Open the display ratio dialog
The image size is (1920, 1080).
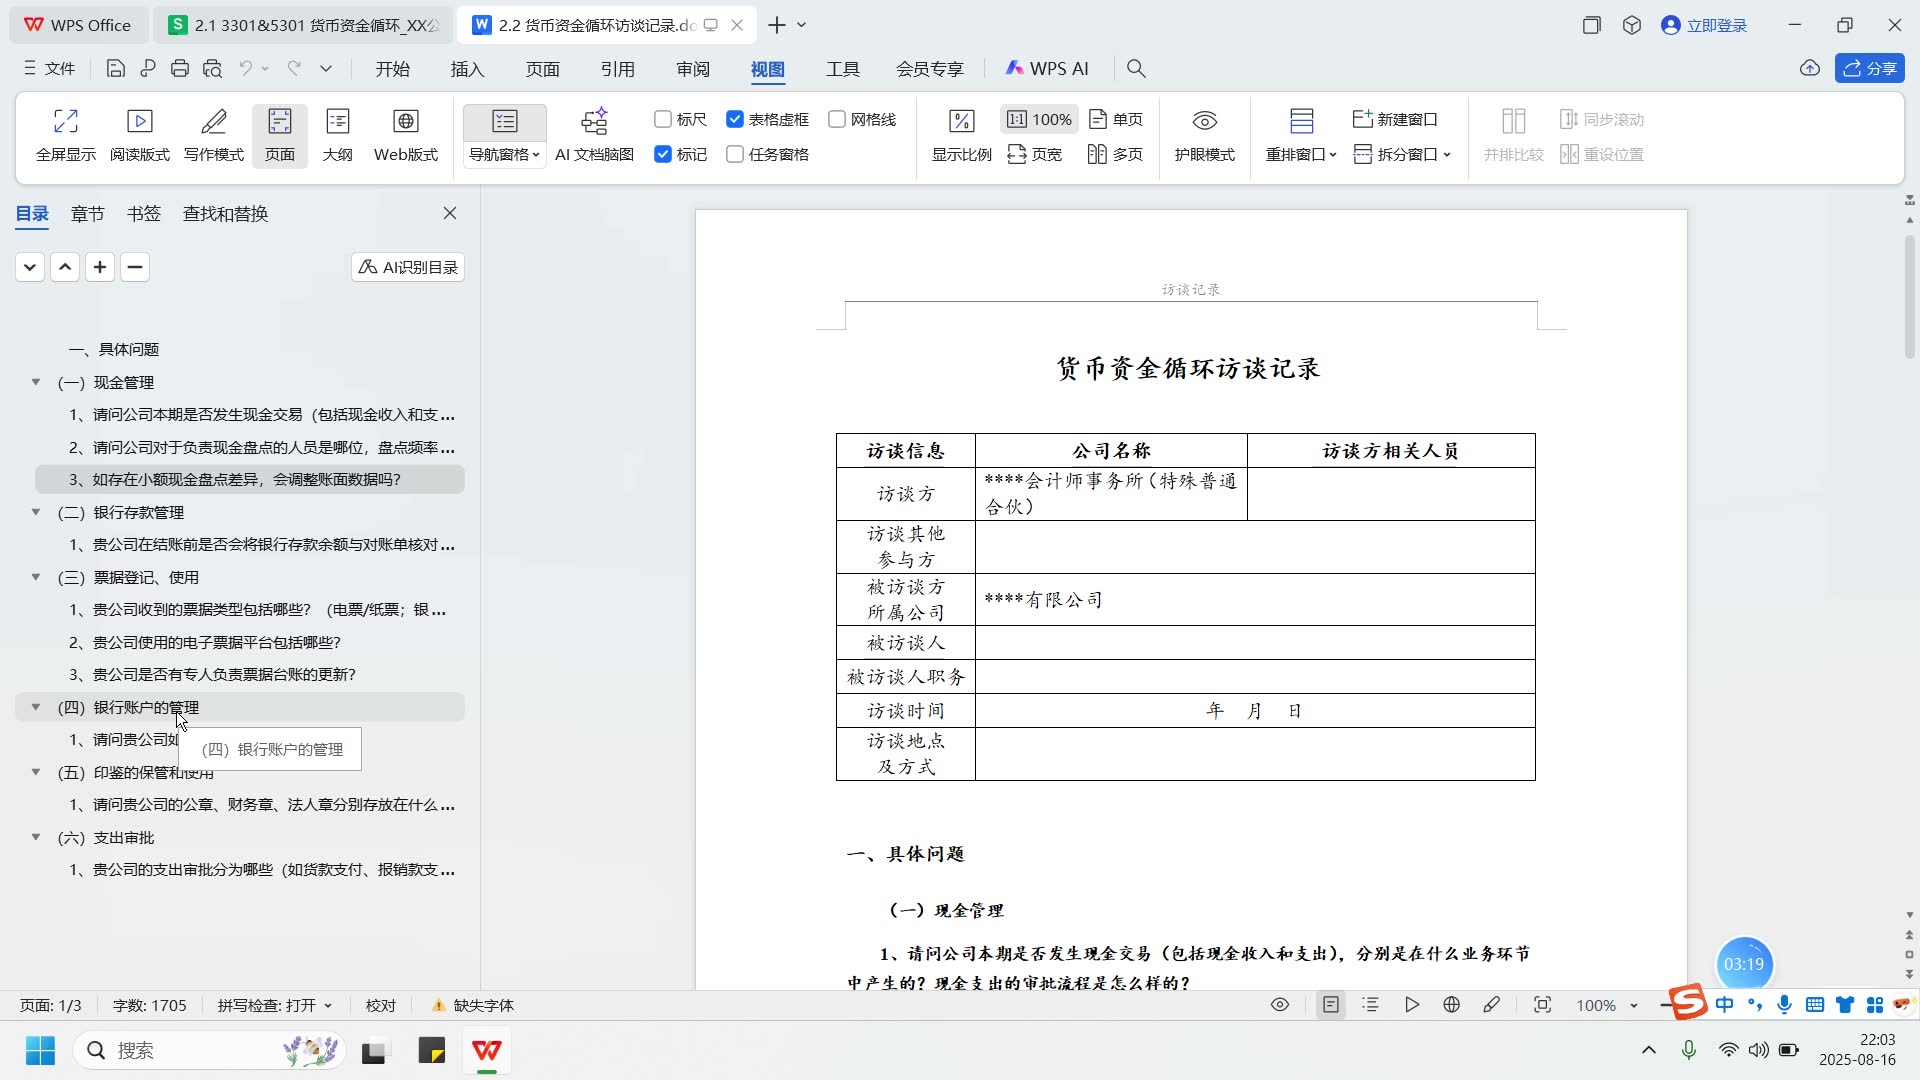(x=961, y=135)
